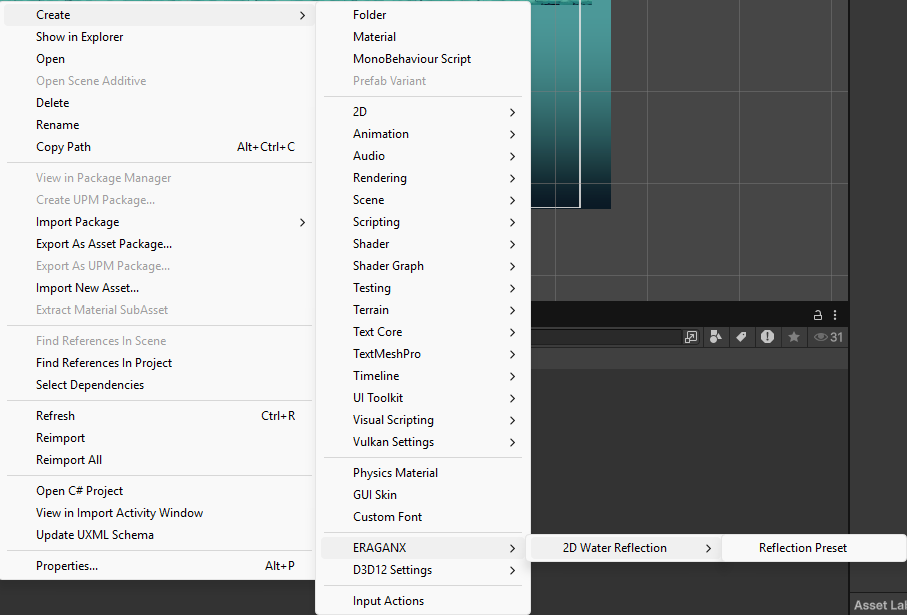Click the Favorites star icon
This screenshot has width=907, height=615.
pyautogui.click(x=794, y=337)
